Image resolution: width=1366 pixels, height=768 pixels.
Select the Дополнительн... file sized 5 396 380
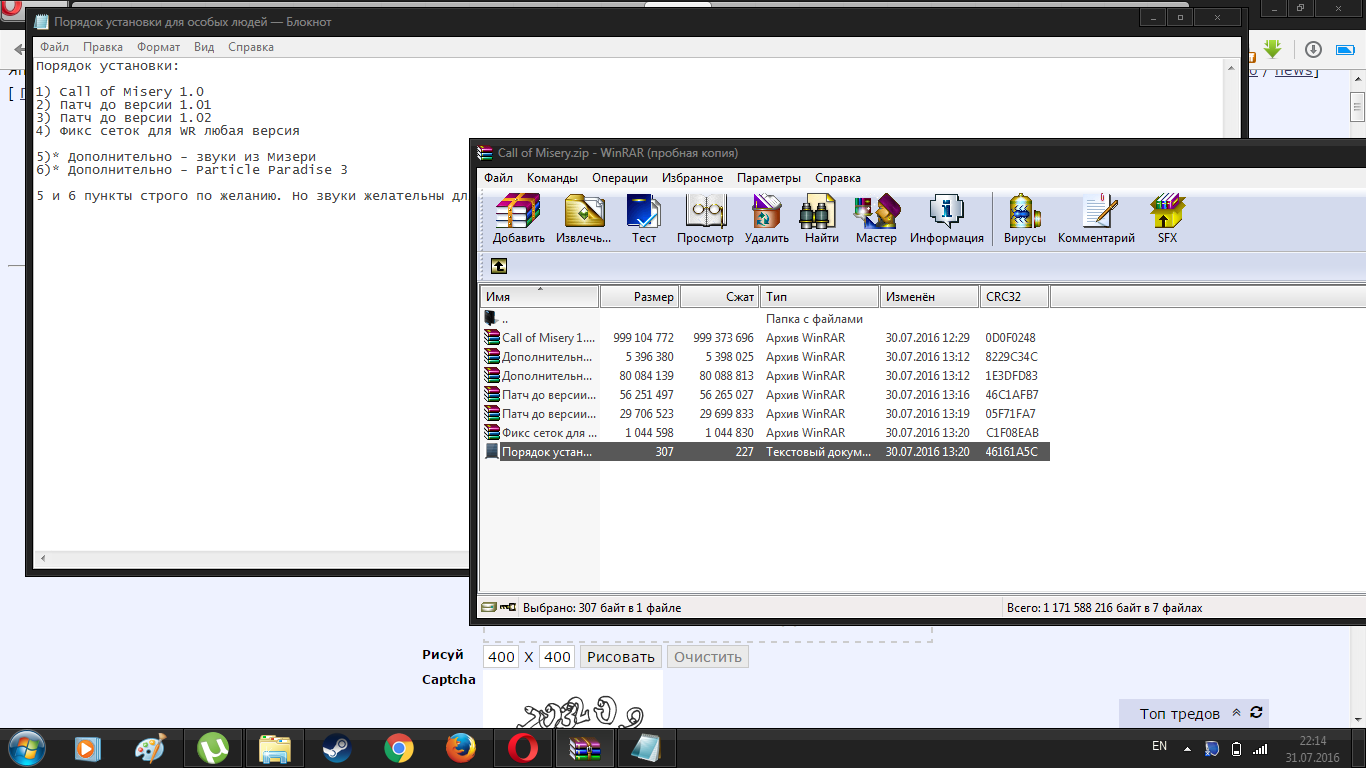coord(765,357)
